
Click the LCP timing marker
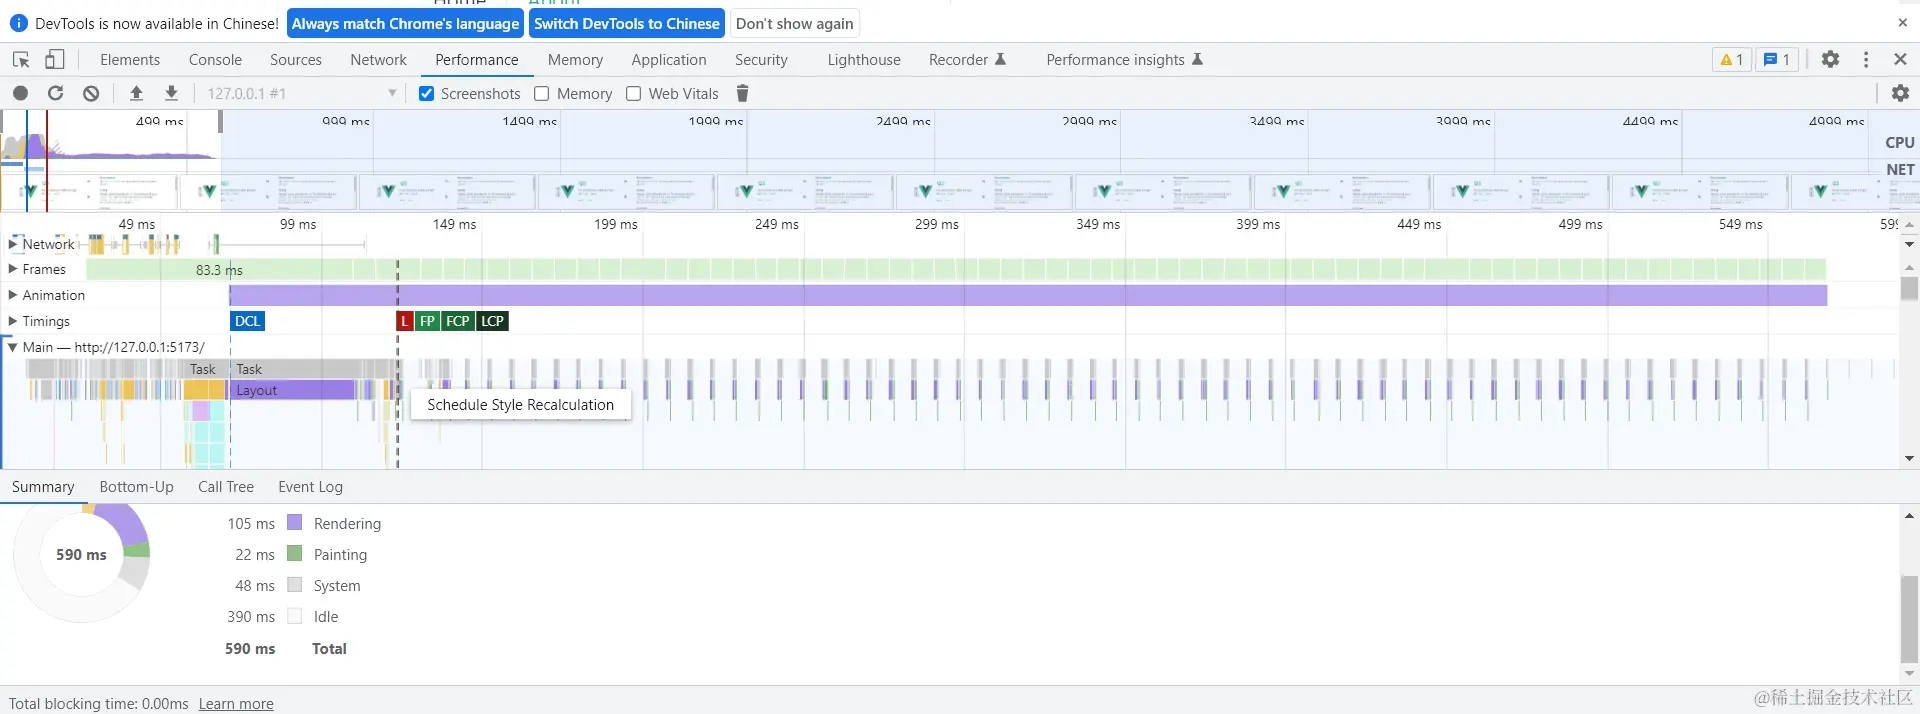[492, 321]
